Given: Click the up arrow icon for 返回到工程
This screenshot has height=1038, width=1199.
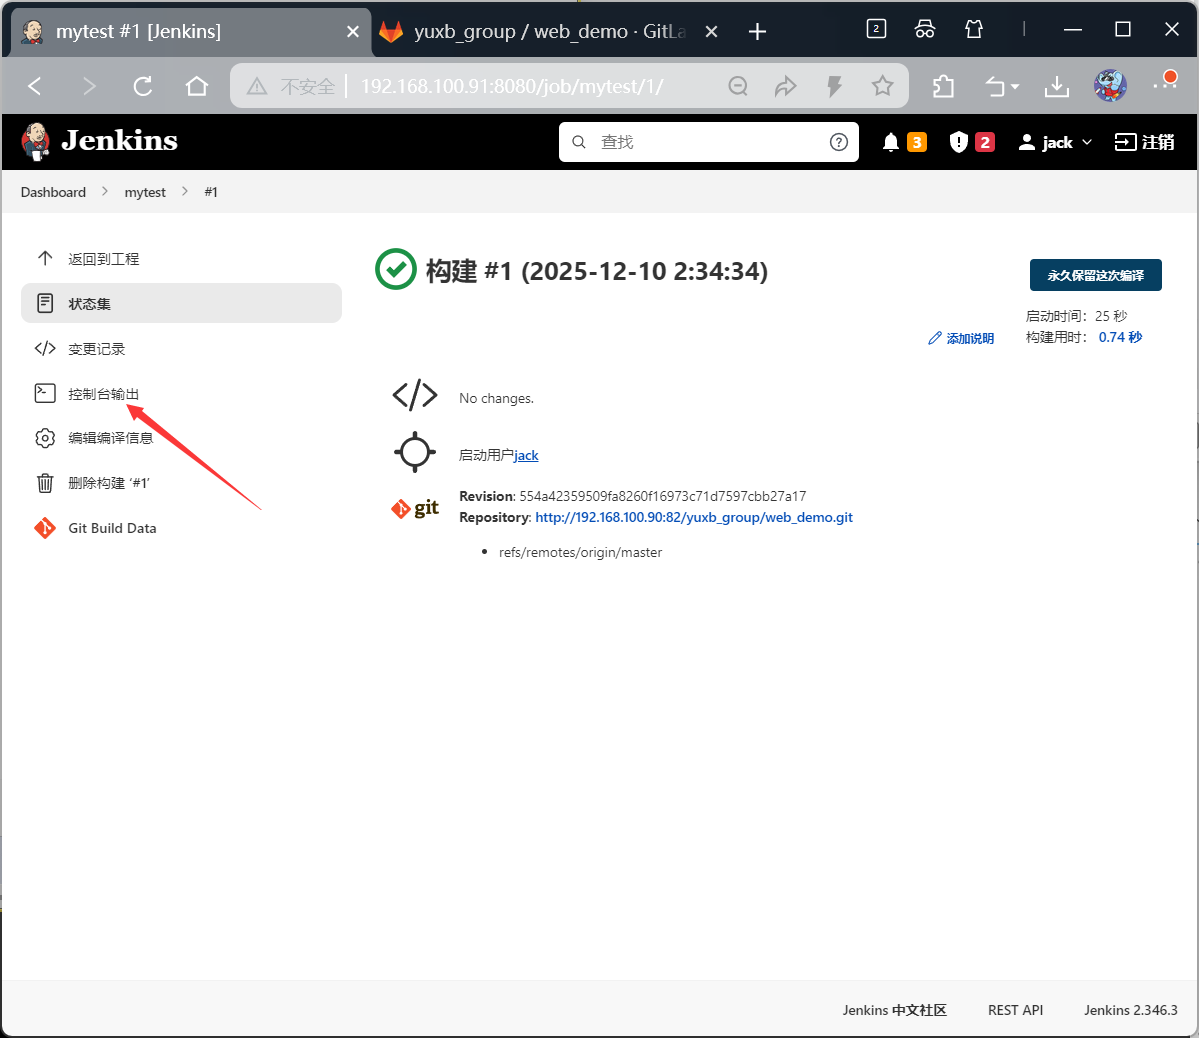Looking at the screenshot, I should pyautogui.click(x=45, y=258).
